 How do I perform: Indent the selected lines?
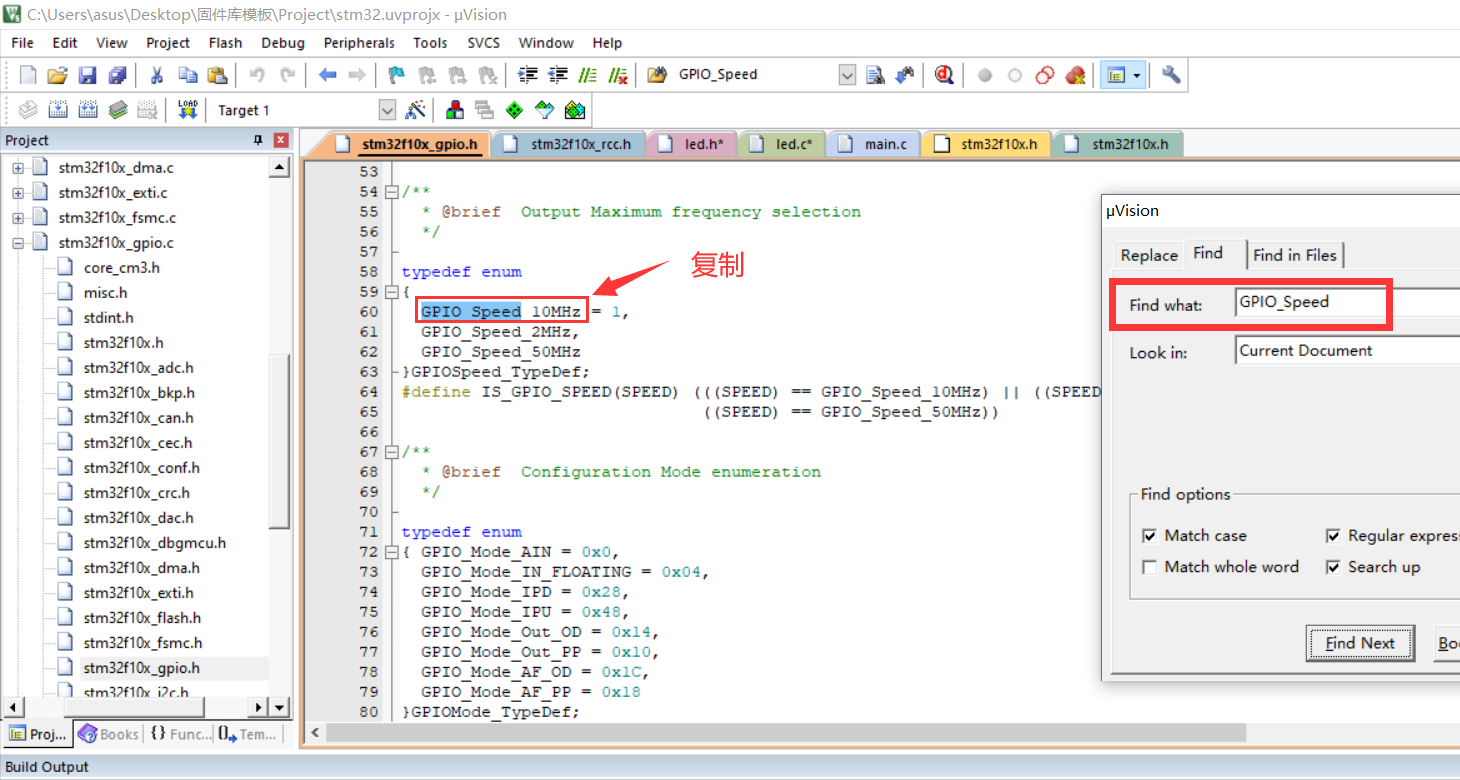[528, 75]
